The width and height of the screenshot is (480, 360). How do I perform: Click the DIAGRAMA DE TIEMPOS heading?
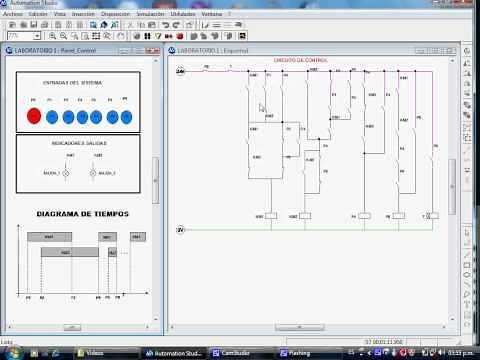point(82,214)
